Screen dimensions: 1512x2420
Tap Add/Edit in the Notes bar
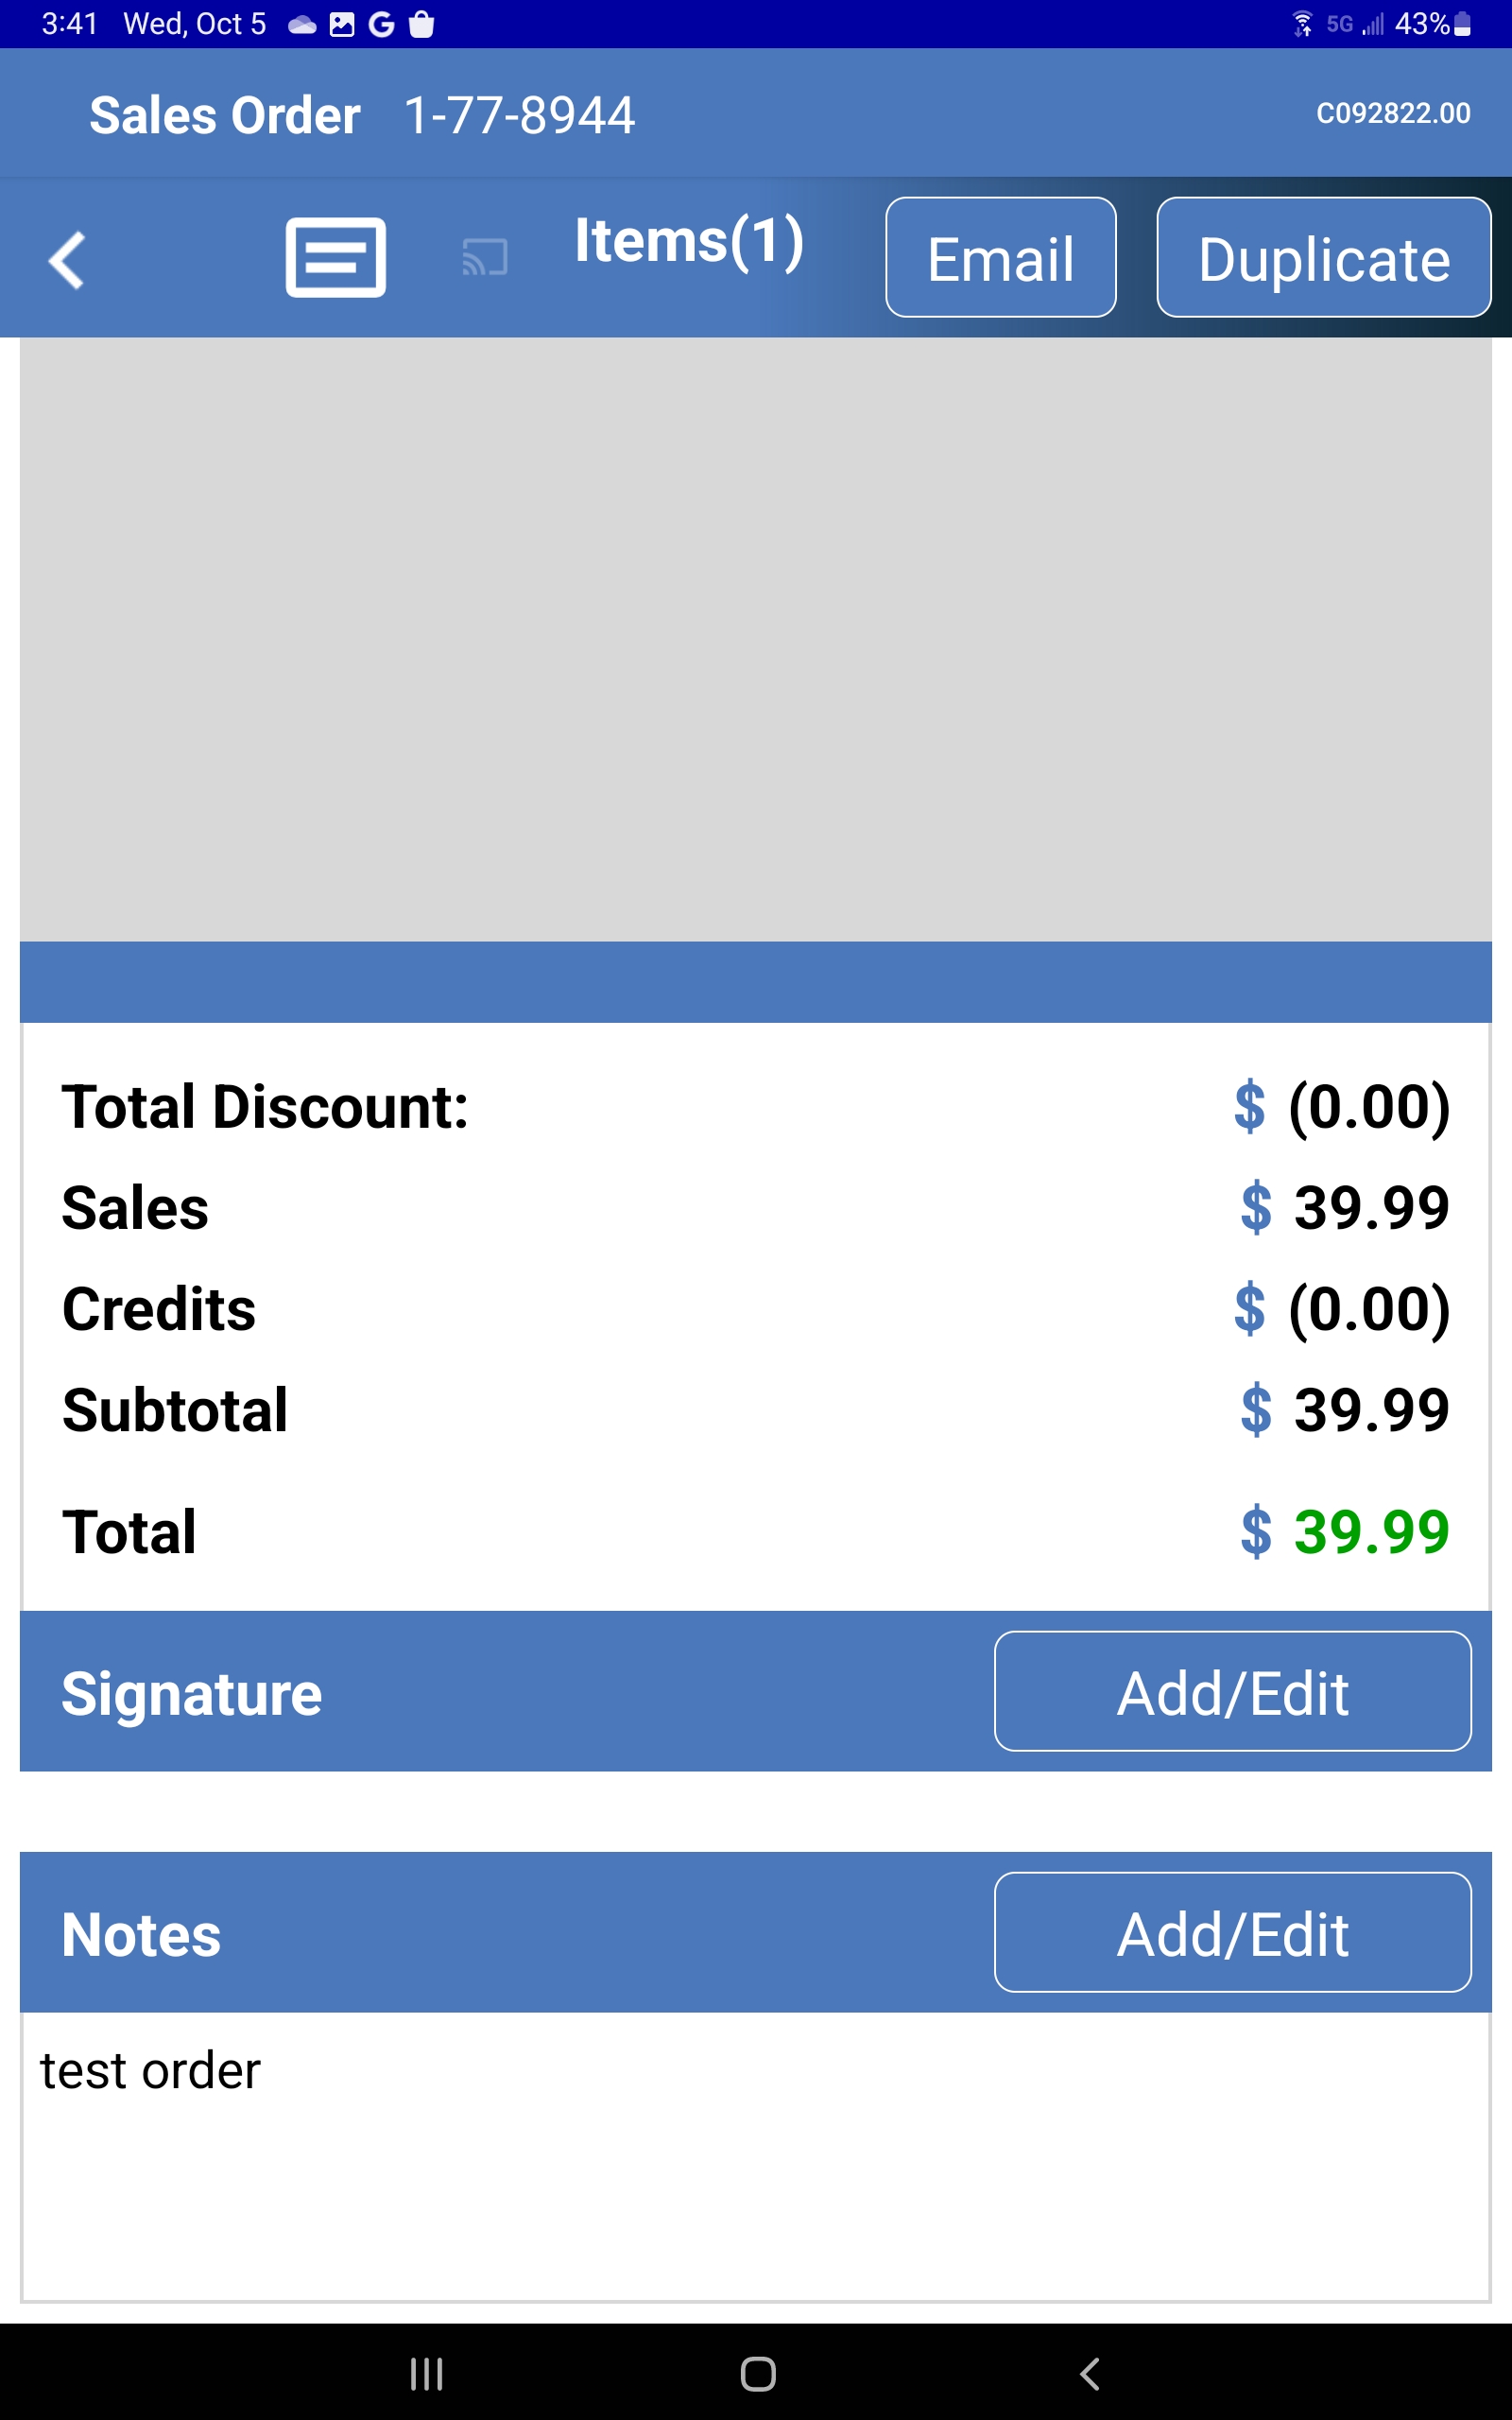pyautogui.click(x=1232, y=1933)
